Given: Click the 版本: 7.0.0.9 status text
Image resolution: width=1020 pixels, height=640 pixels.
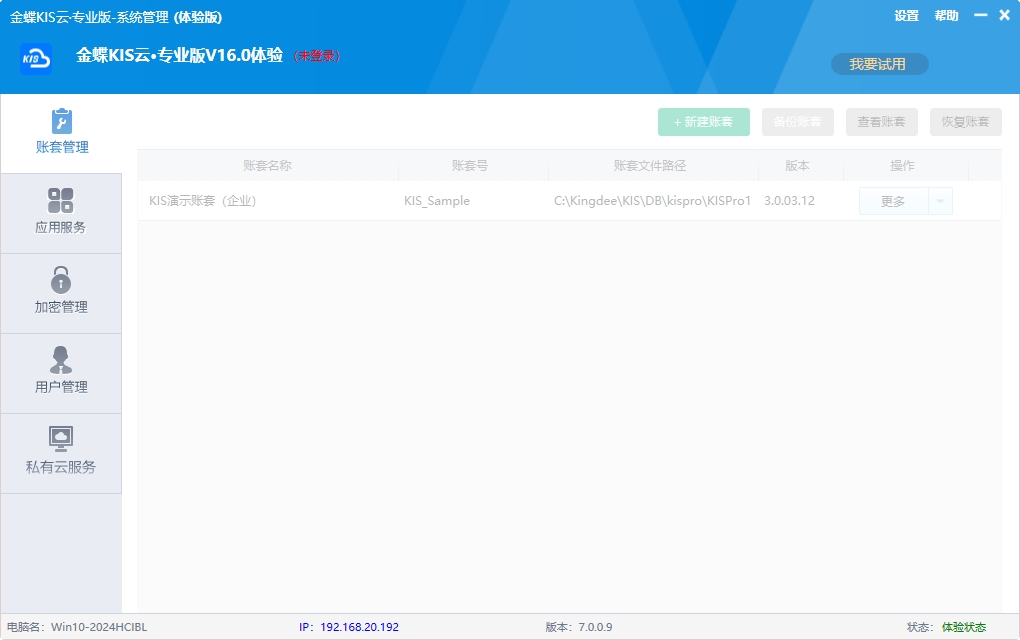Looking at the screenshot, I should click(579, 627).
